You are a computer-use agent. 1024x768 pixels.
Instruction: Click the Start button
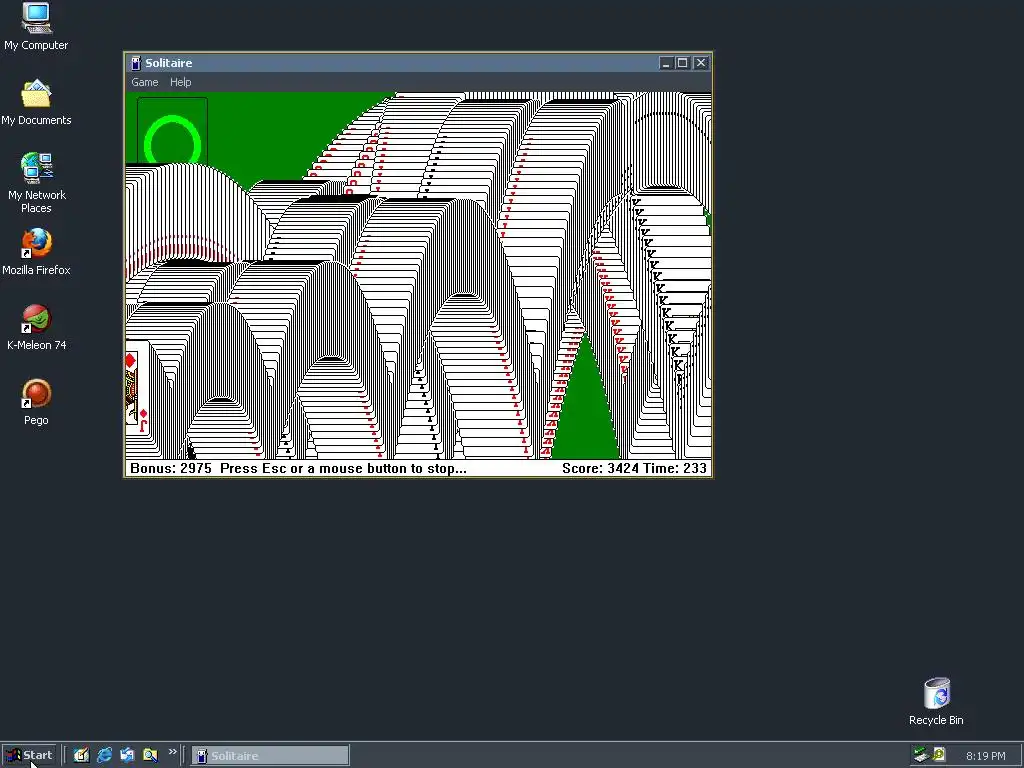(x=29, y=756)
